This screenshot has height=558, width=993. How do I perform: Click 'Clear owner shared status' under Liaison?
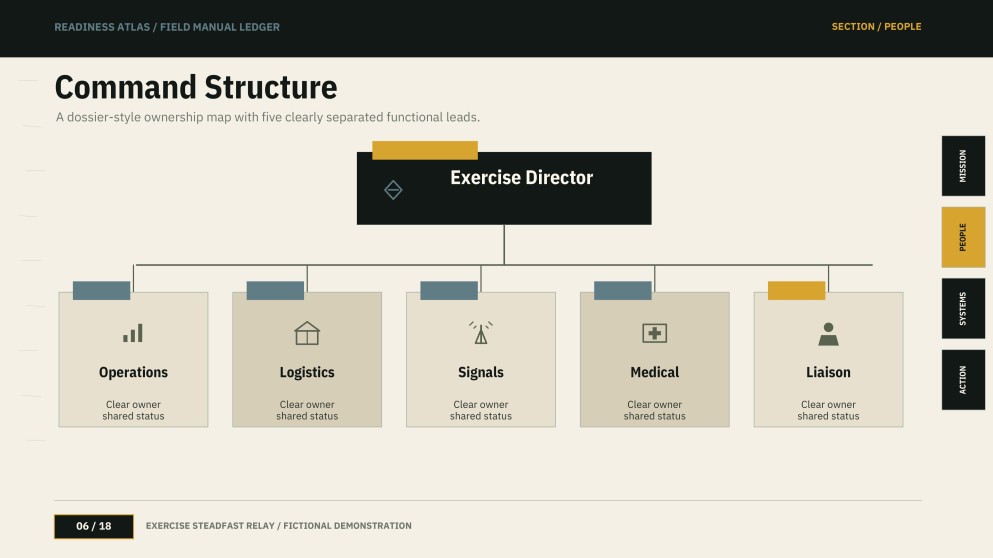[x=828, y=410]
